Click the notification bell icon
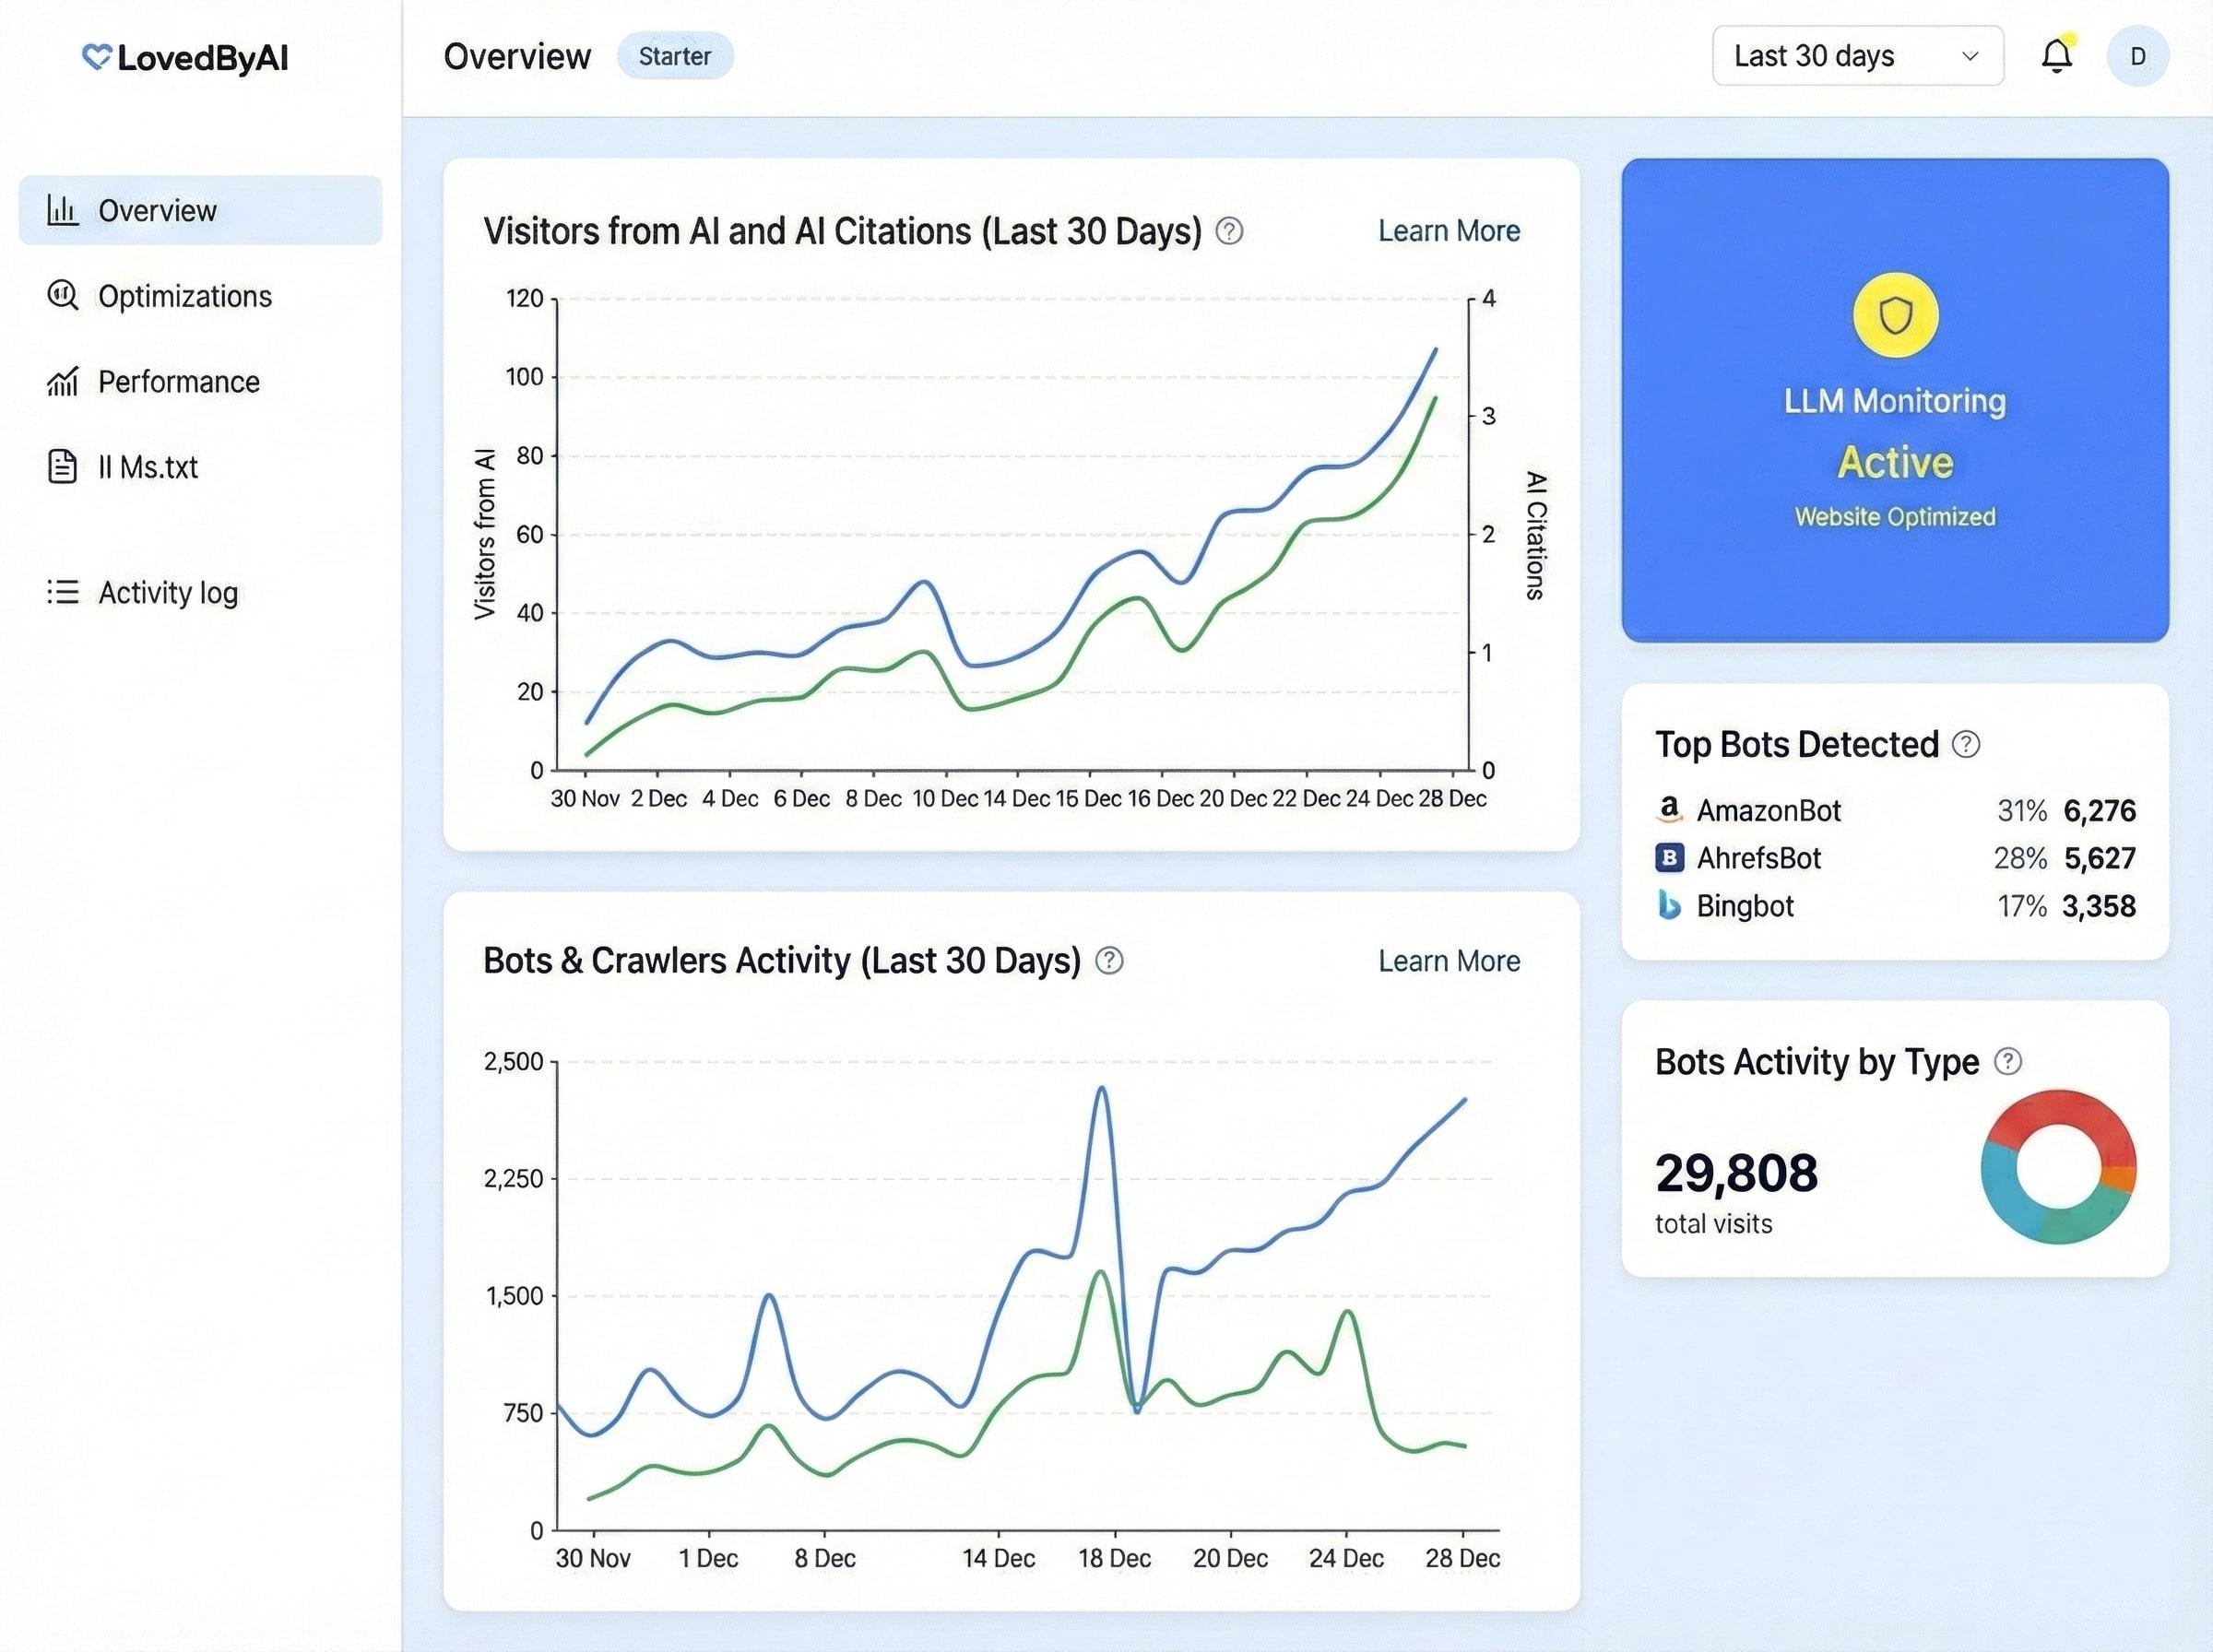 pos(2056,56)
